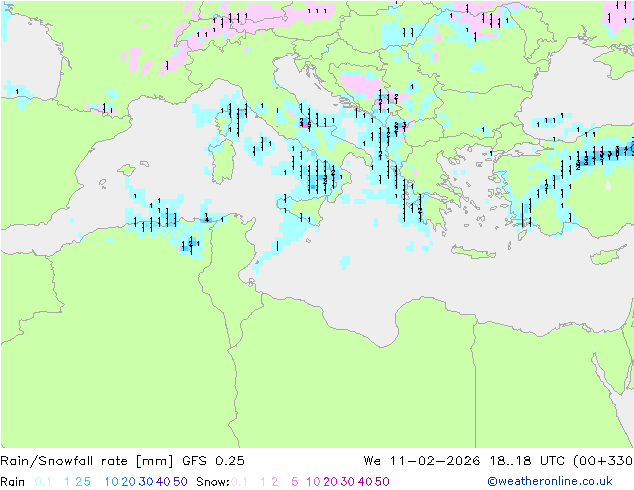Click the island of Corsica on the map
This screenshot has height=490, width=634.
click(x=225, y=122)
